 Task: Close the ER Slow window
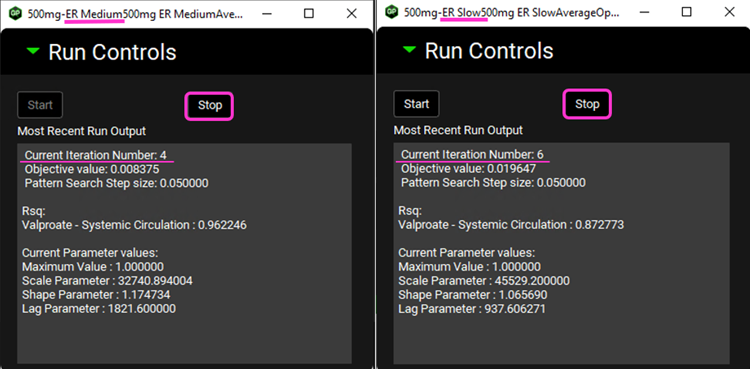729,12
